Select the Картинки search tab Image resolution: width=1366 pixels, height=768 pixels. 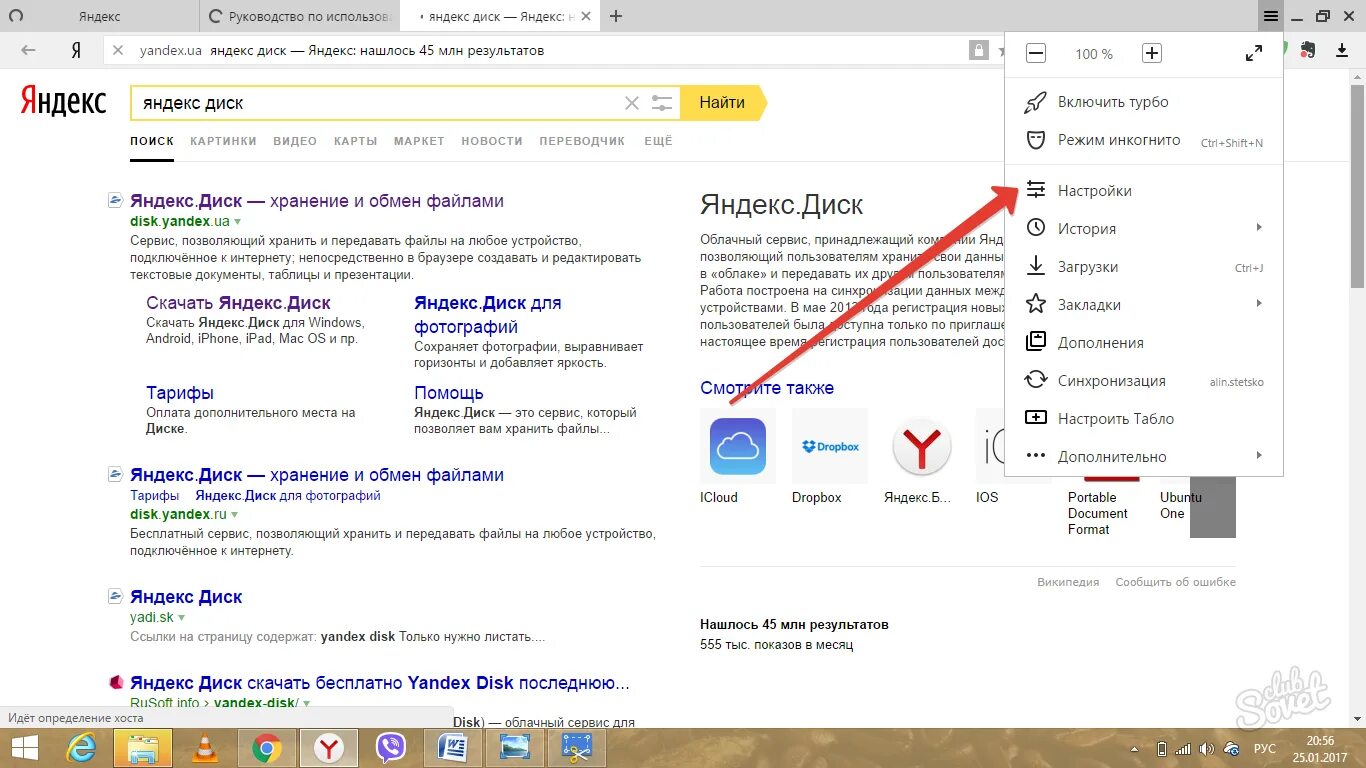click(x=224, y=141)
